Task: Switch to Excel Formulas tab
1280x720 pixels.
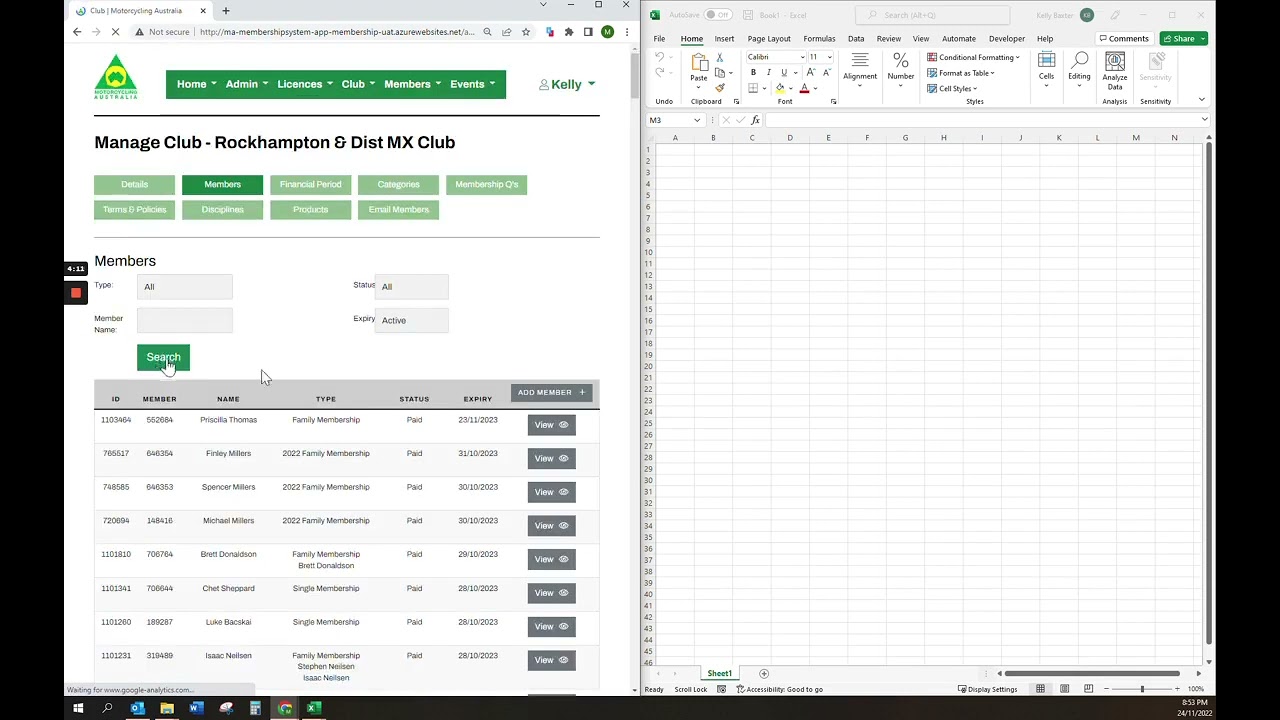Action: (x=819, y=39)
